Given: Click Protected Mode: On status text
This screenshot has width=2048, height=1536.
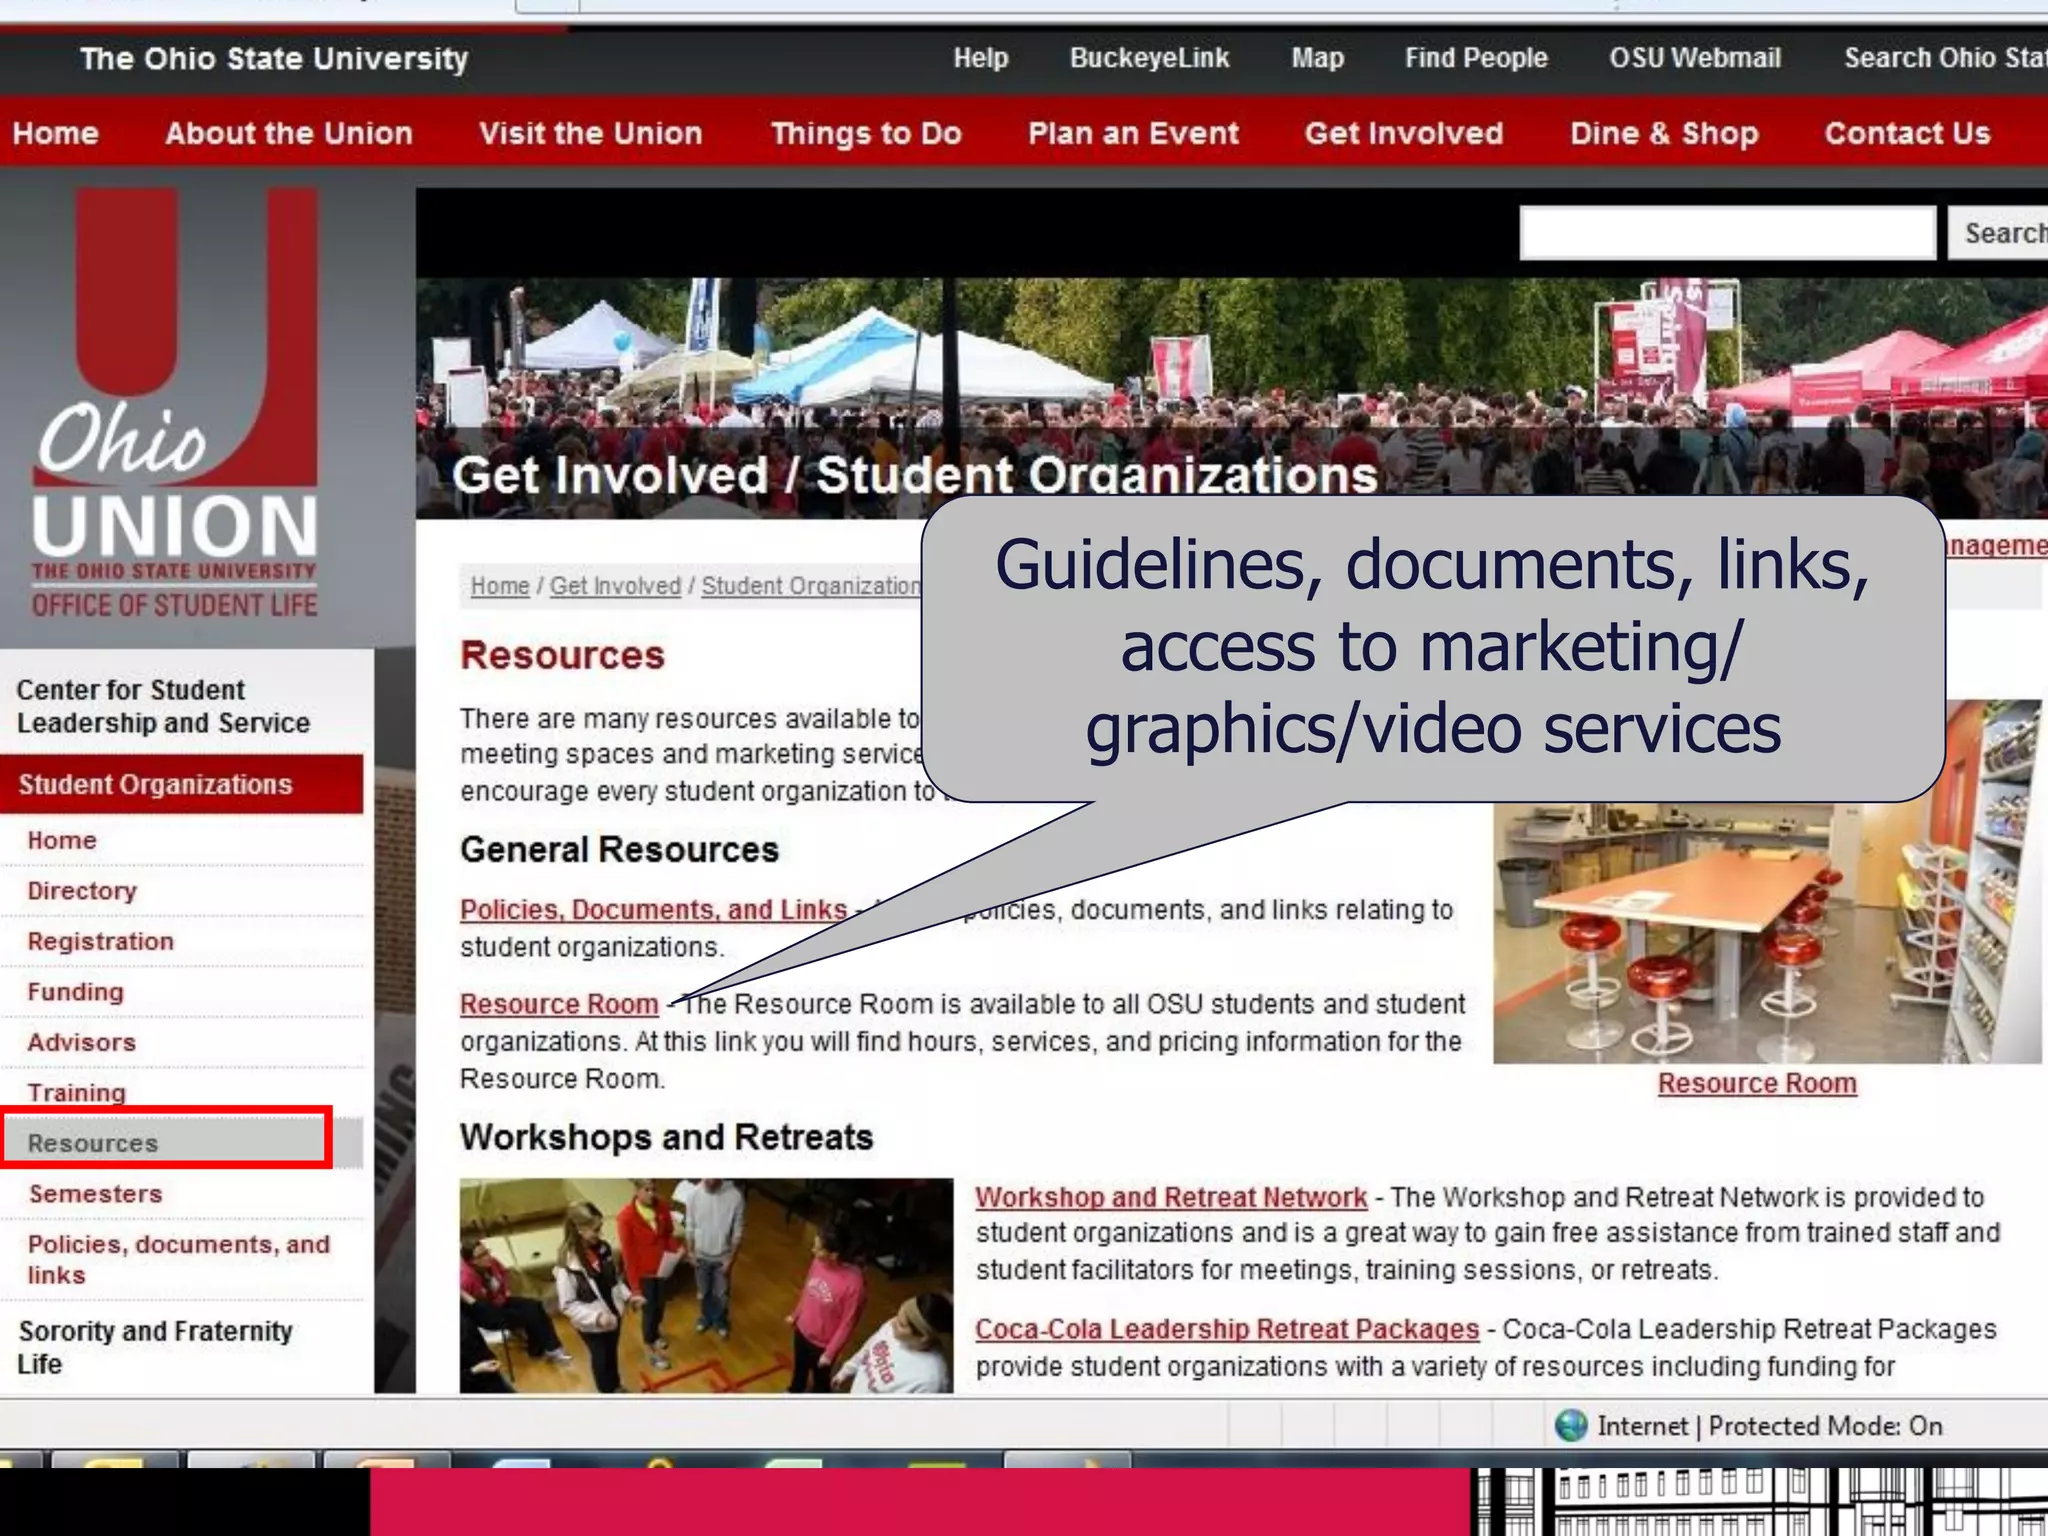Looking at the screenshot, I should (1825, 1426).
